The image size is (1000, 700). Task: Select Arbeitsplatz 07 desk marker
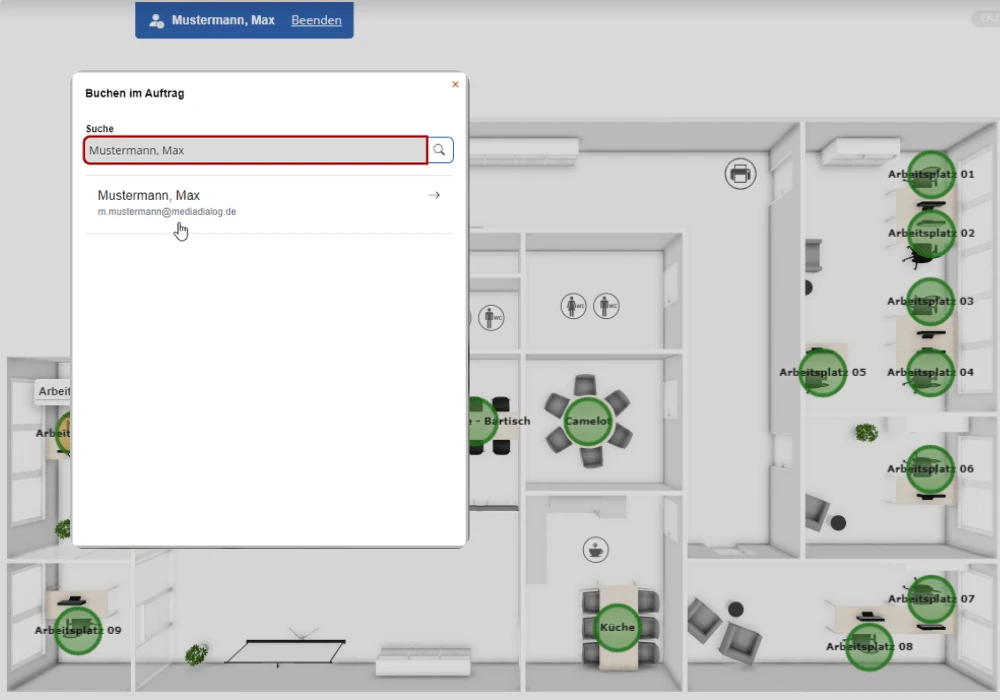click(x=931, y=599)
